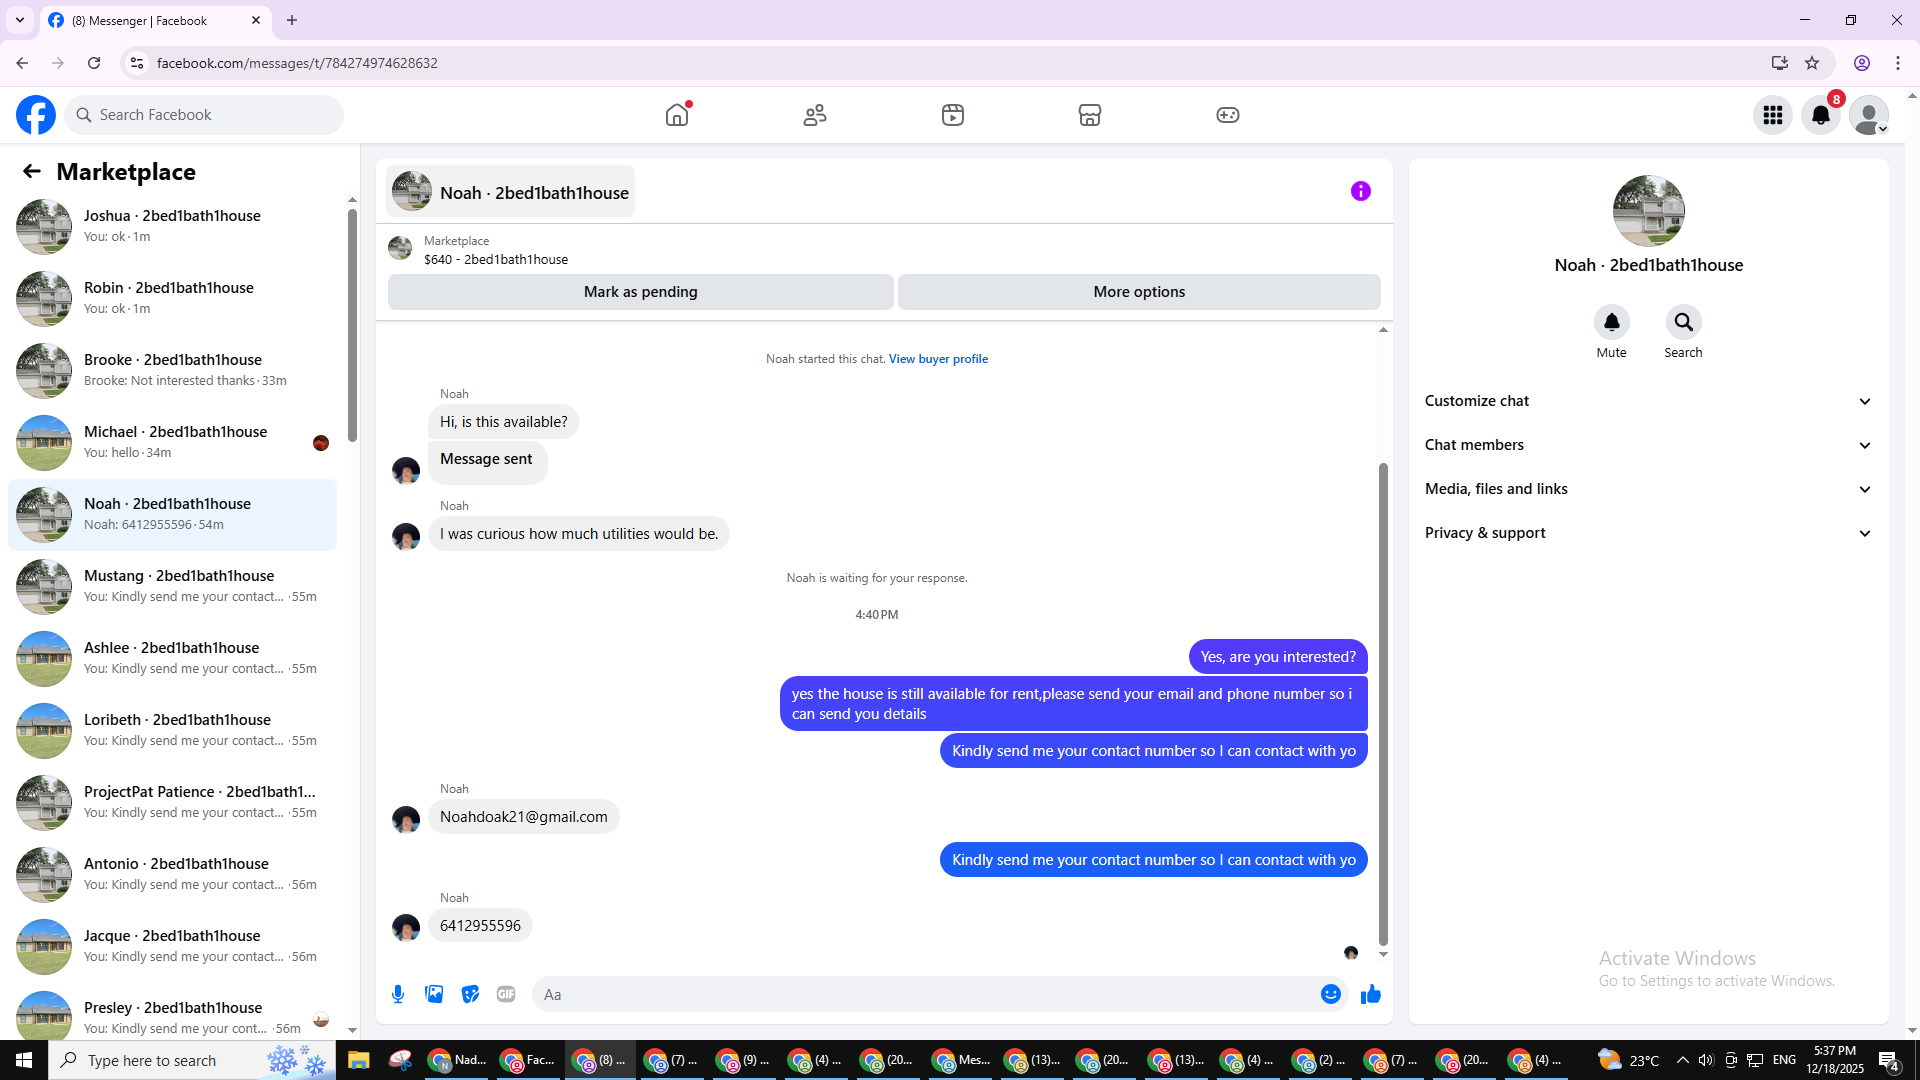Image resolution: width=1920 pixels, height=1080 pixels.
Task: Open Chrome three-dot menu
Action: (1898, 63)
